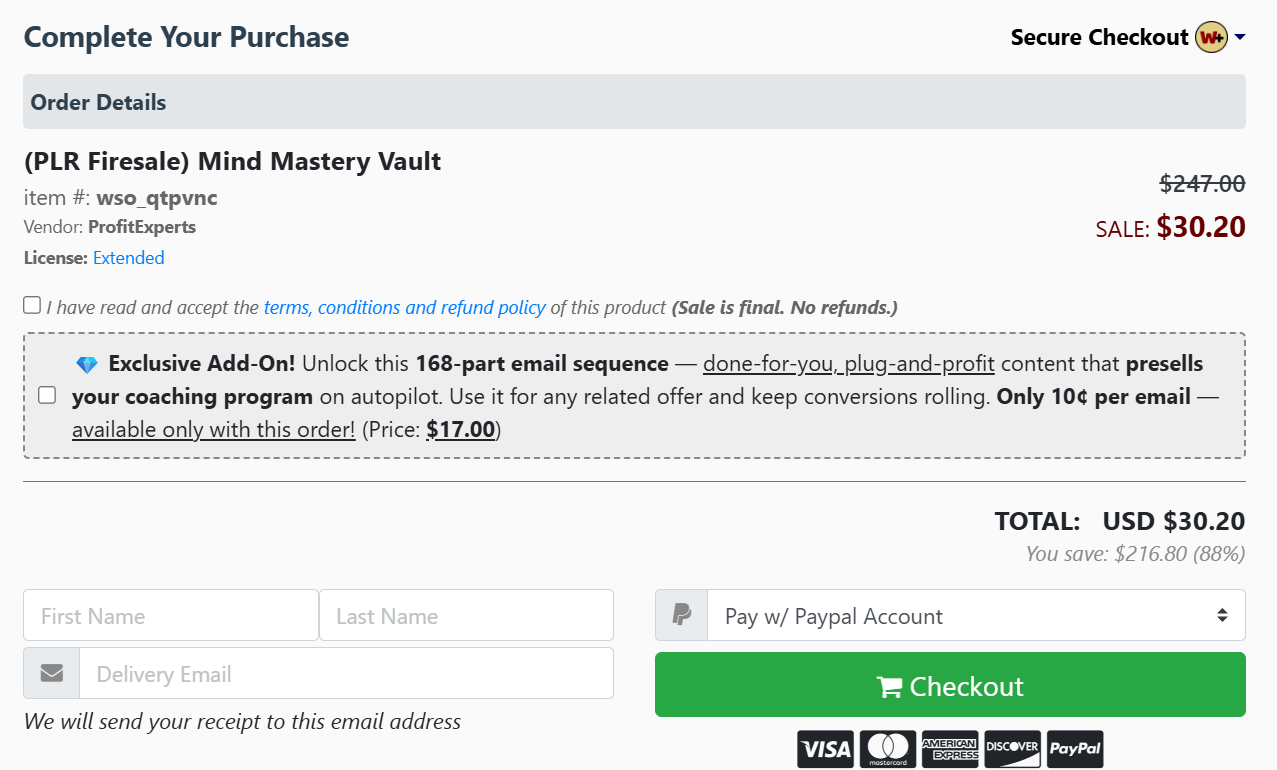Click the envelope icon next to Delivery Email

pyautogui.click(x=51, y=672)
